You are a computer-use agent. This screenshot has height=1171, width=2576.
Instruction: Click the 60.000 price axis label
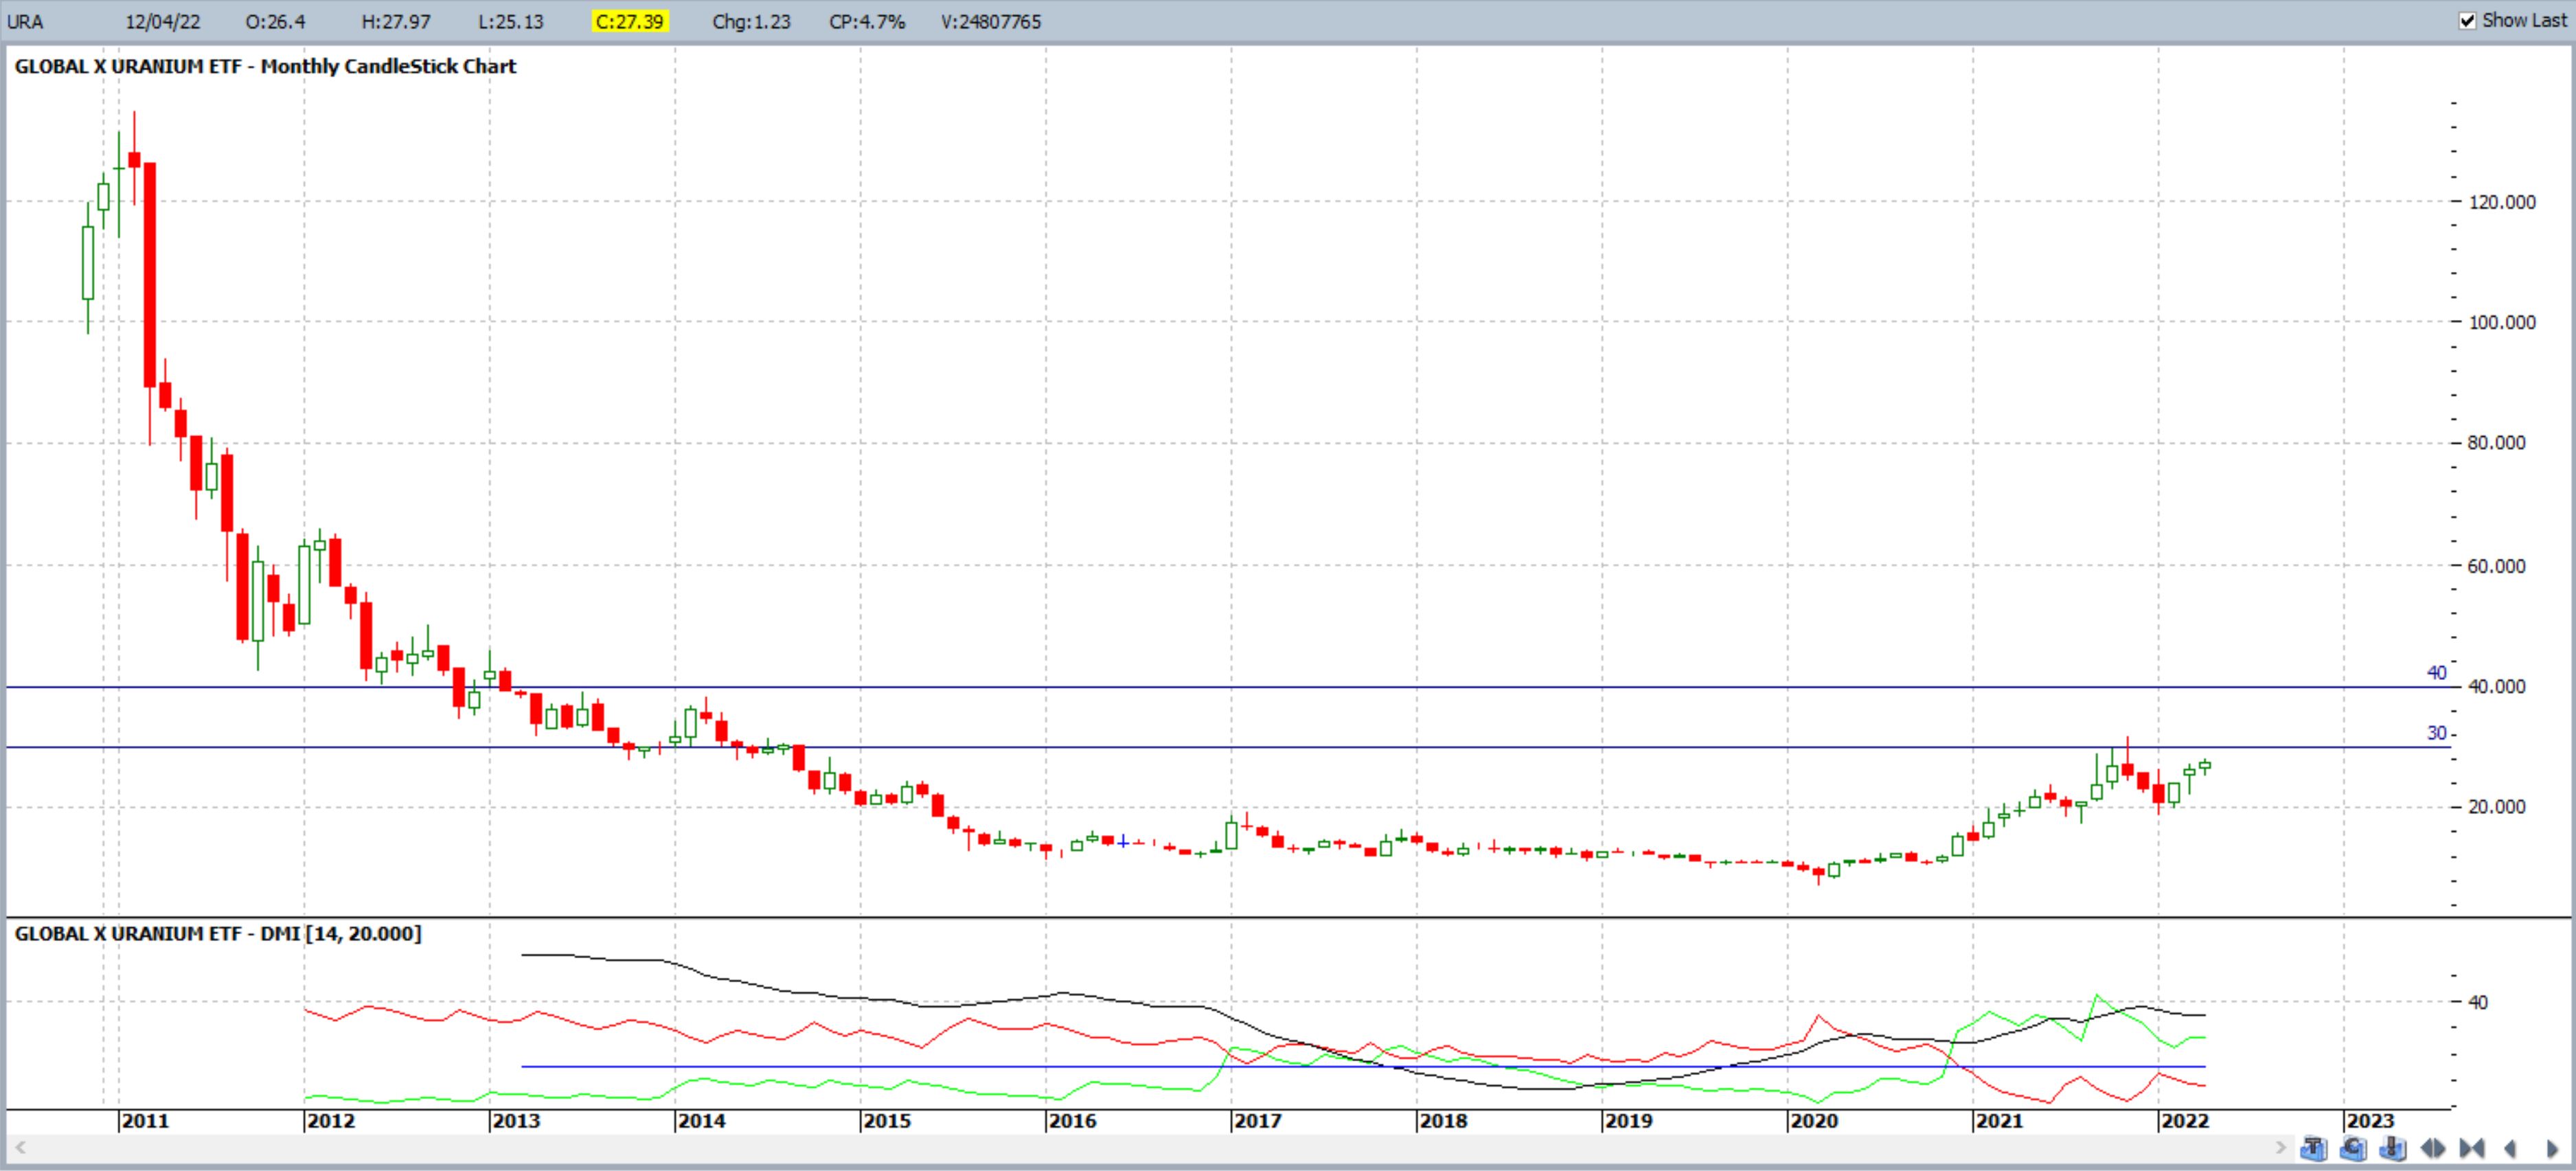click(x=2497, y=566)
